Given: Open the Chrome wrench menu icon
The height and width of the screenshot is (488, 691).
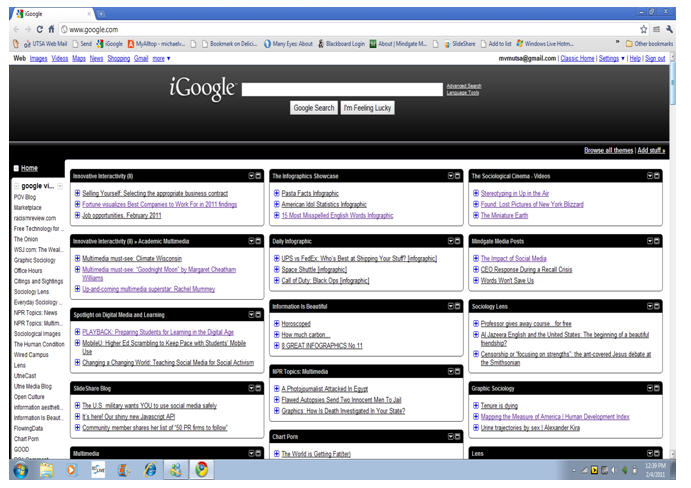Looking at the screenshot, I should (669, 30).
